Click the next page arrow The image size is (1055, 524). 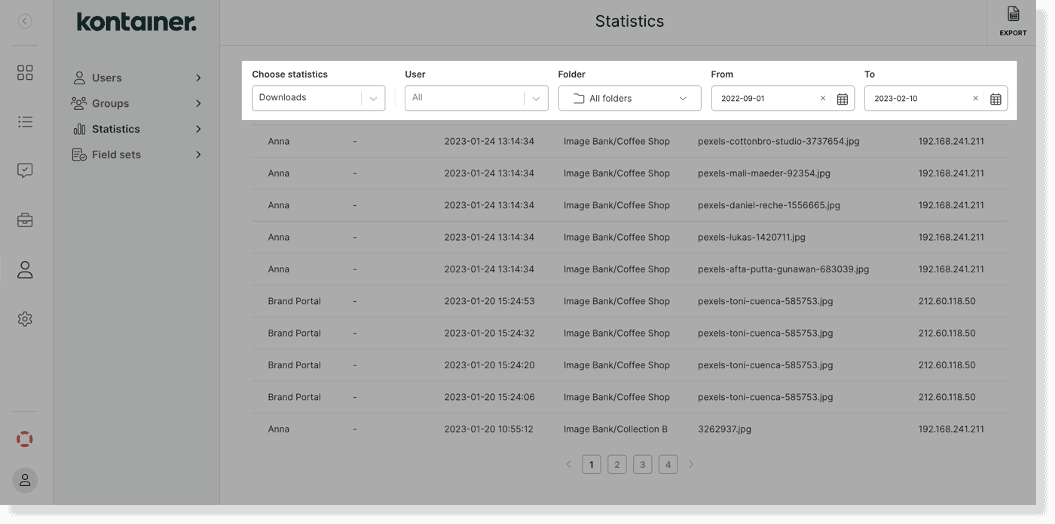[691, 464]
